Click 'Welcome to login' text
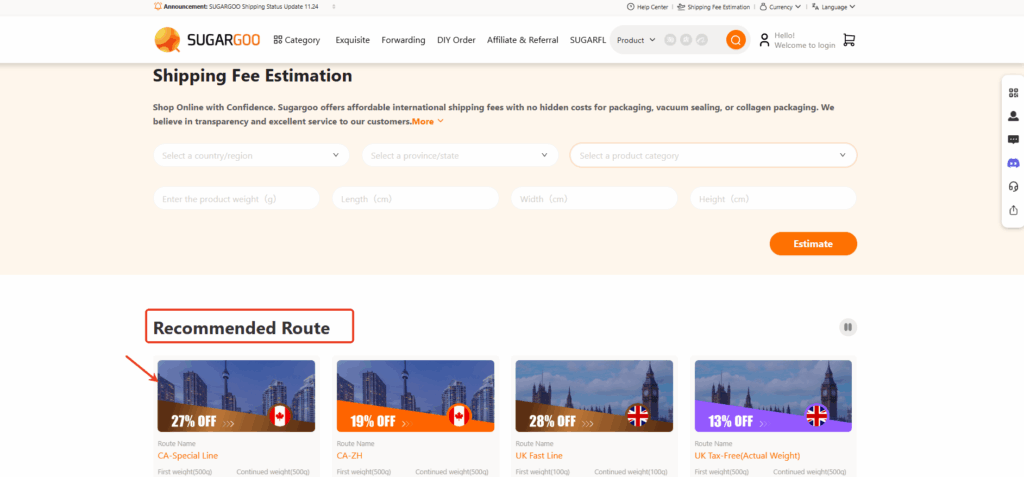This screenshot has height=477, width=1024. 805,45
